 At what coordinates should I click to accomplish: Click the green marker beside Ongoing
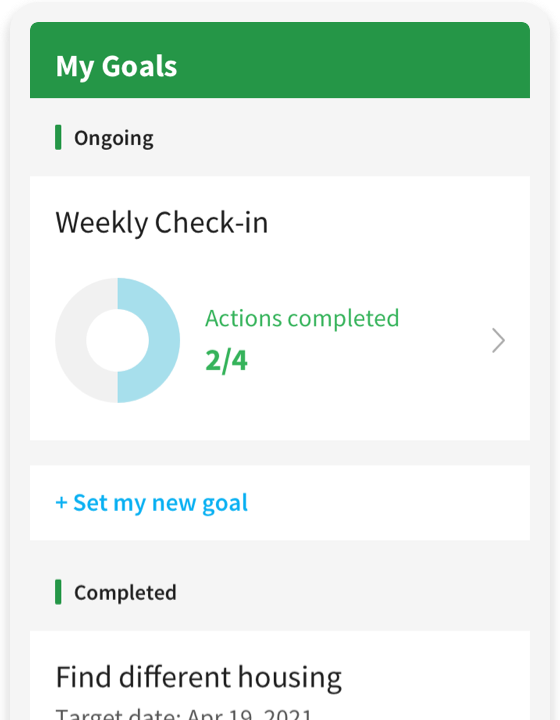[x=58, y=137]
